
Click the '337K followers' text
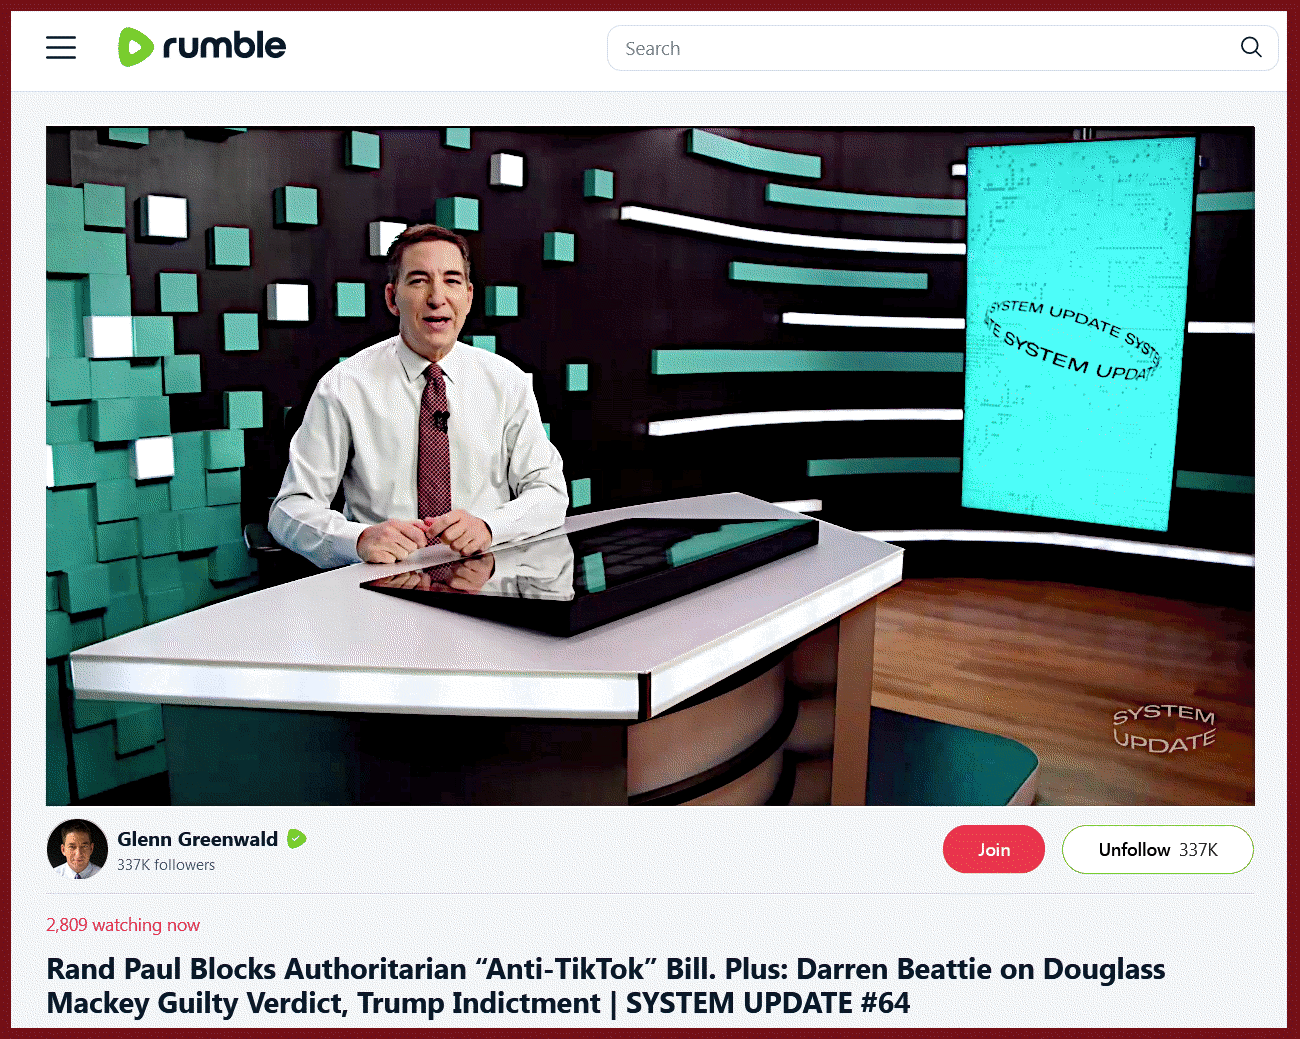(x=166, y=865)
